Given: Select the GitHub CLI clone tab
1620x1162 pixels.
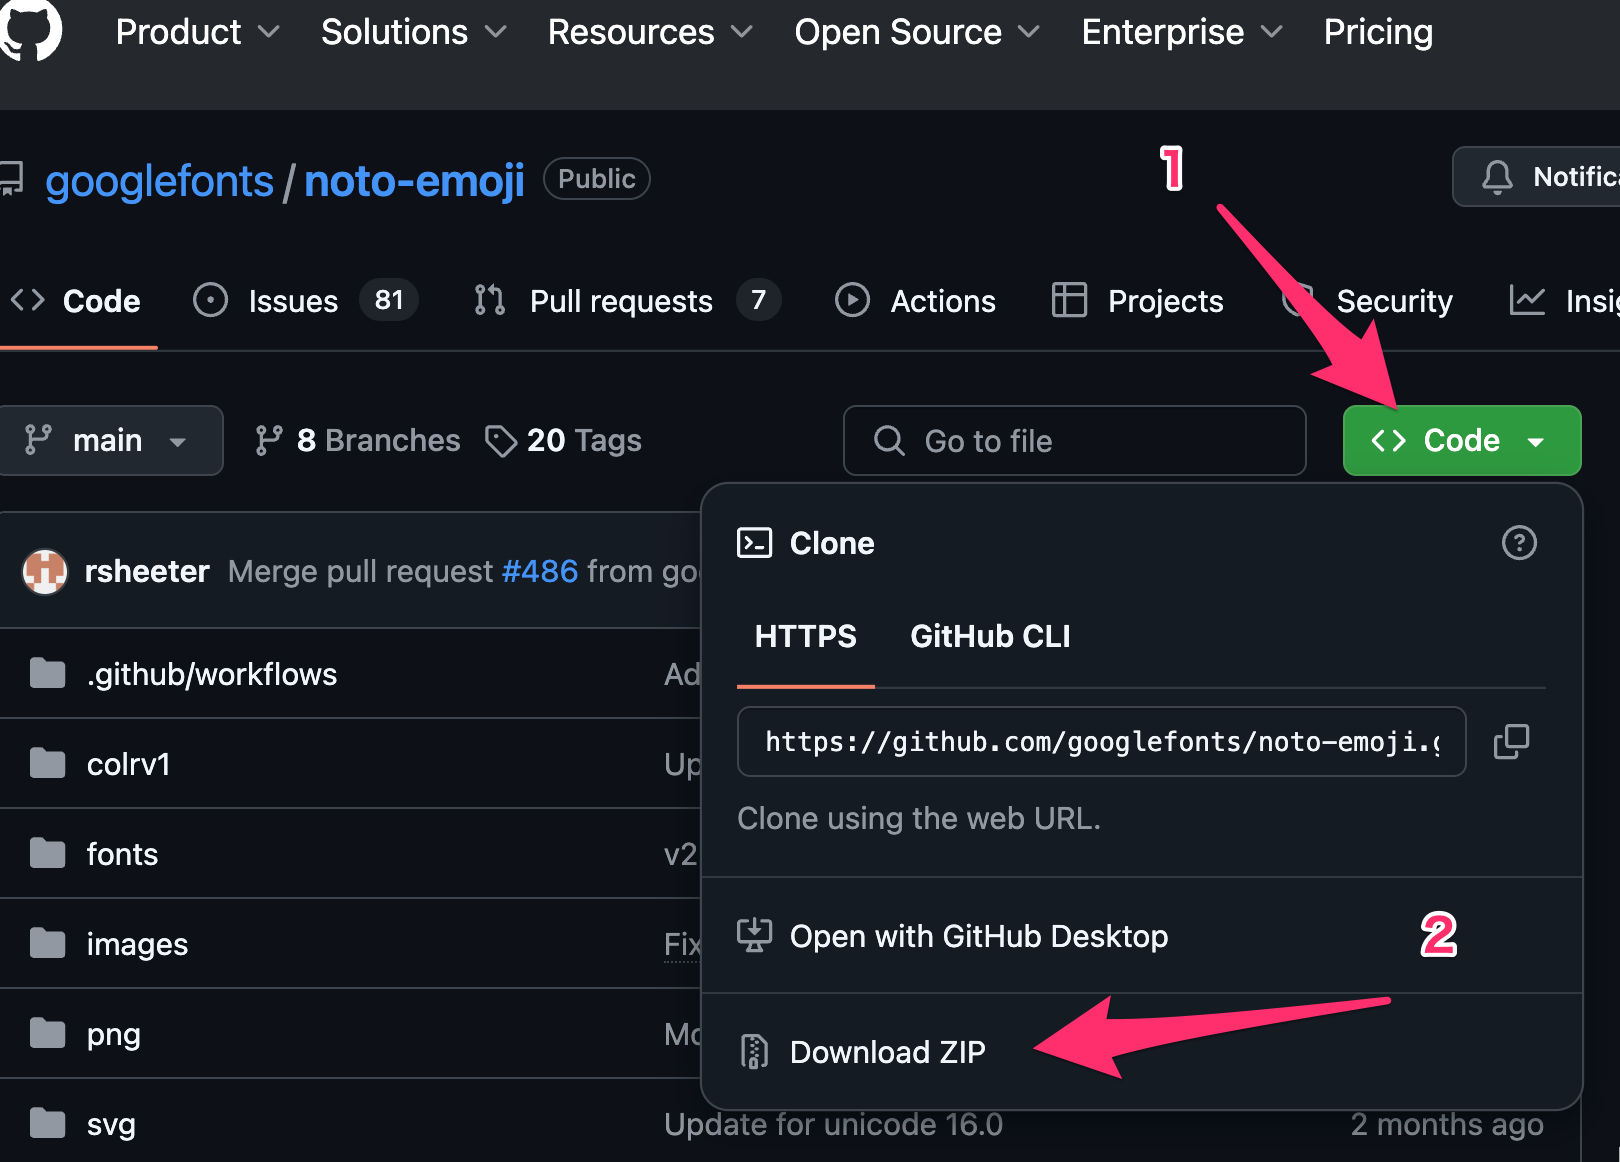Looking at the screenshot, I should pos(990,637).
